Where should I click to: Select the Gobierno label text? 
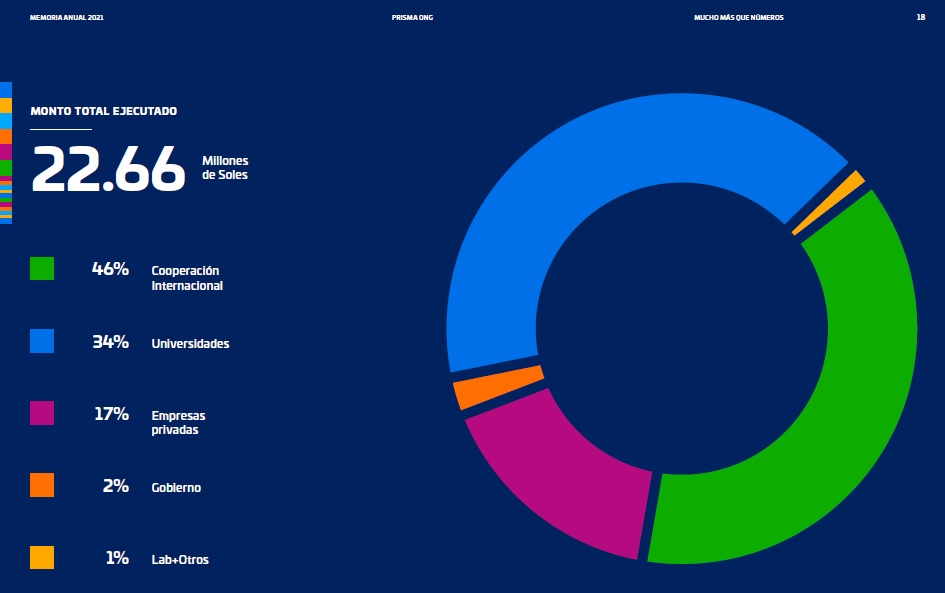pyautogui.click(x=176, y=488)
